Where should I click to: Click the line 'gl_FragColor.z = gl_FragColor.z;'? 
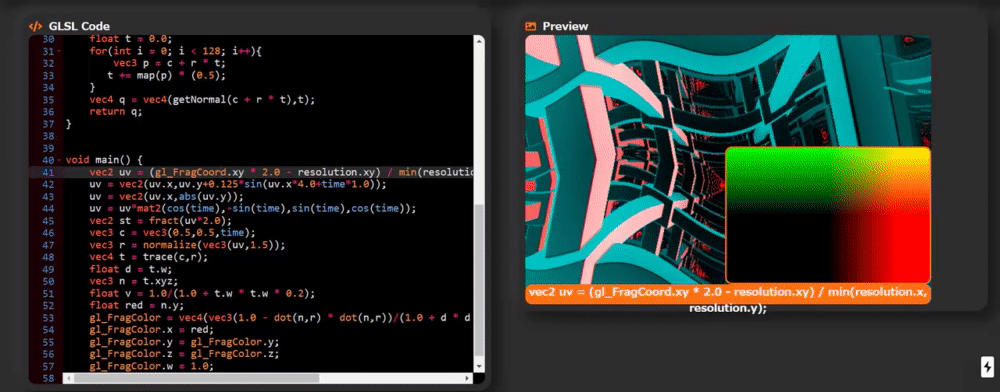pyautogui.click(x=184, y=354)
